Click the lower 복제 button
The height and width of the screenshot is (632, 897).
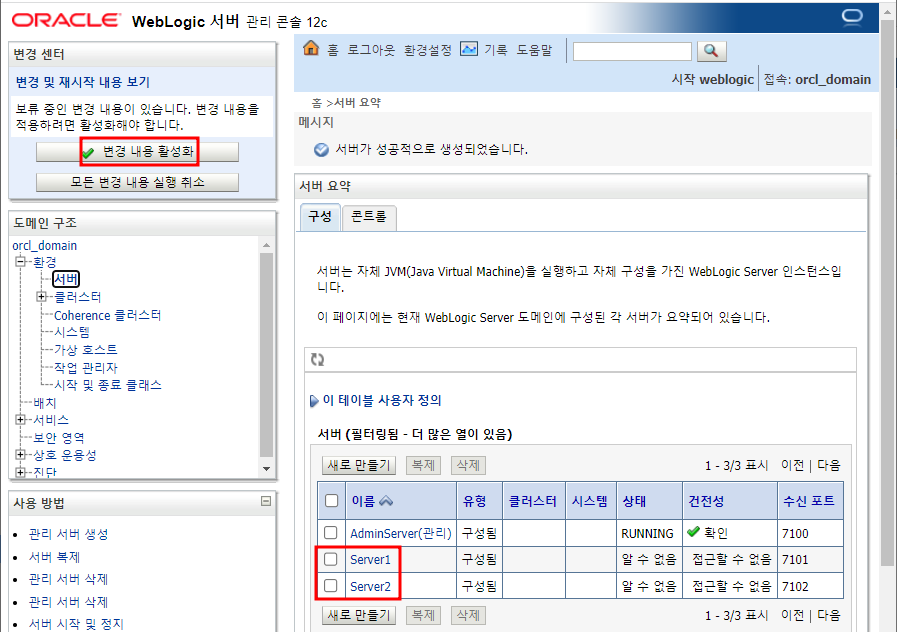423,615
